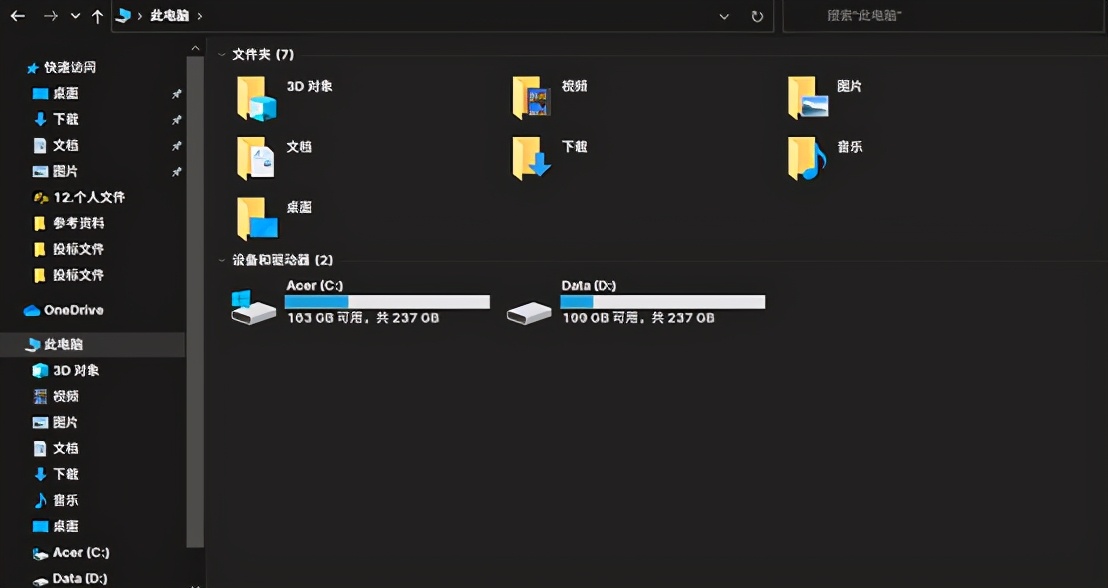Click the Data (D:) capacity bar

[663, 301]
